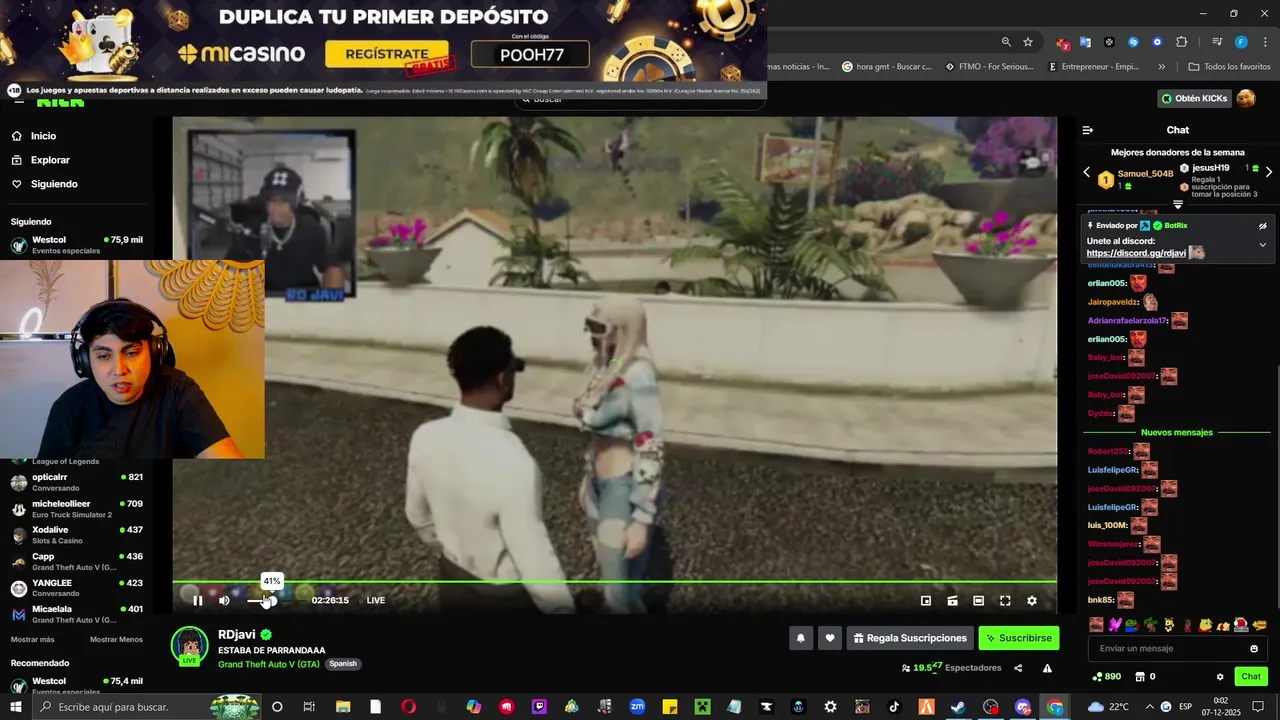The height and width of the screenshot is (720, 1280).
Task: Open the Entrepreneur bookmark
Action: tap(1093, 67)
